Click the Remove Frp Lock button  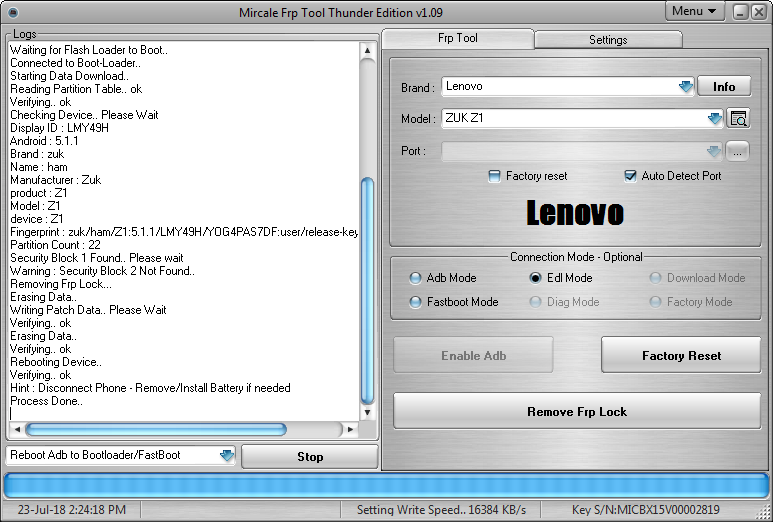coord(577,411)
